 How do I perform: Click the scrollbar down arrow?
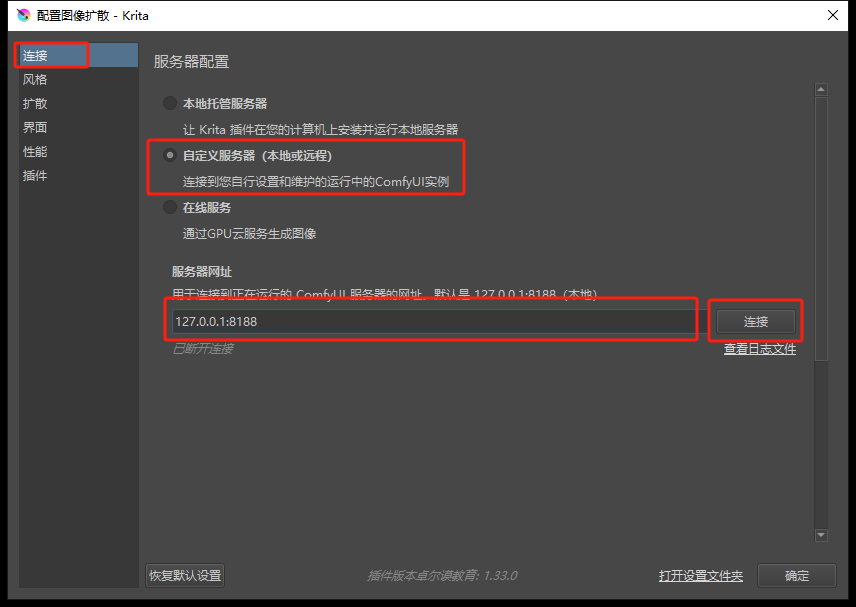click(x=821, y=535)
